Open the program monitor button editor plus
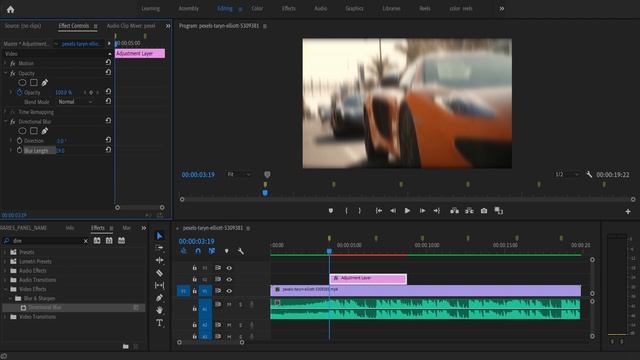The width and height of the screenshot is (640, 360). [628, 211]
